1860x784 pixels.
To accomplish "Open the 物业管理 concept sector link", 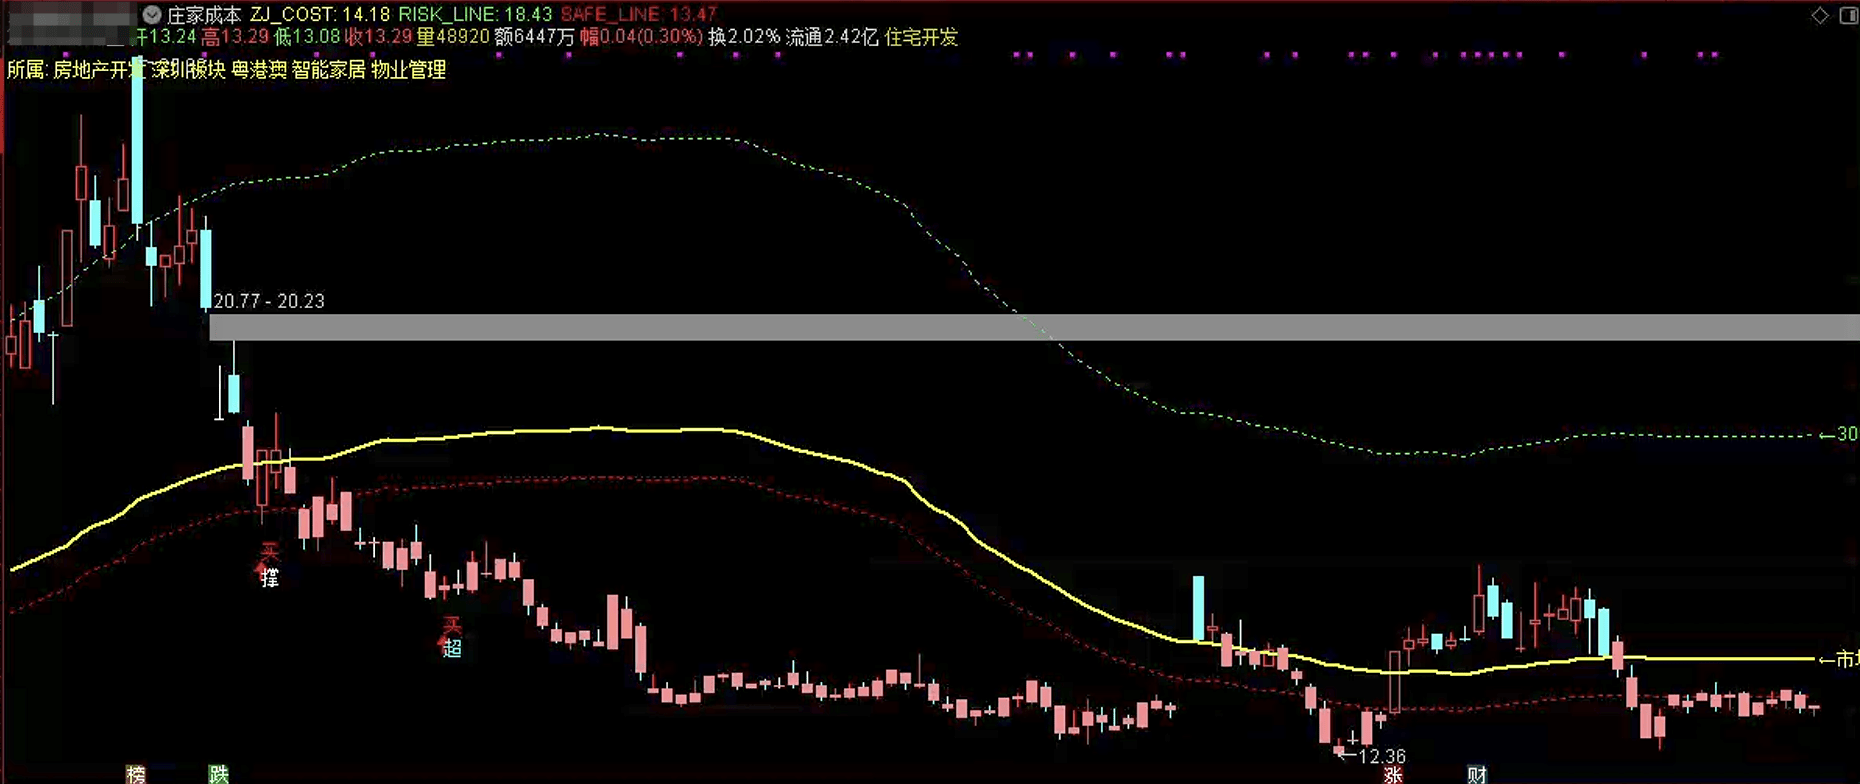I will (x=408, y=70).
